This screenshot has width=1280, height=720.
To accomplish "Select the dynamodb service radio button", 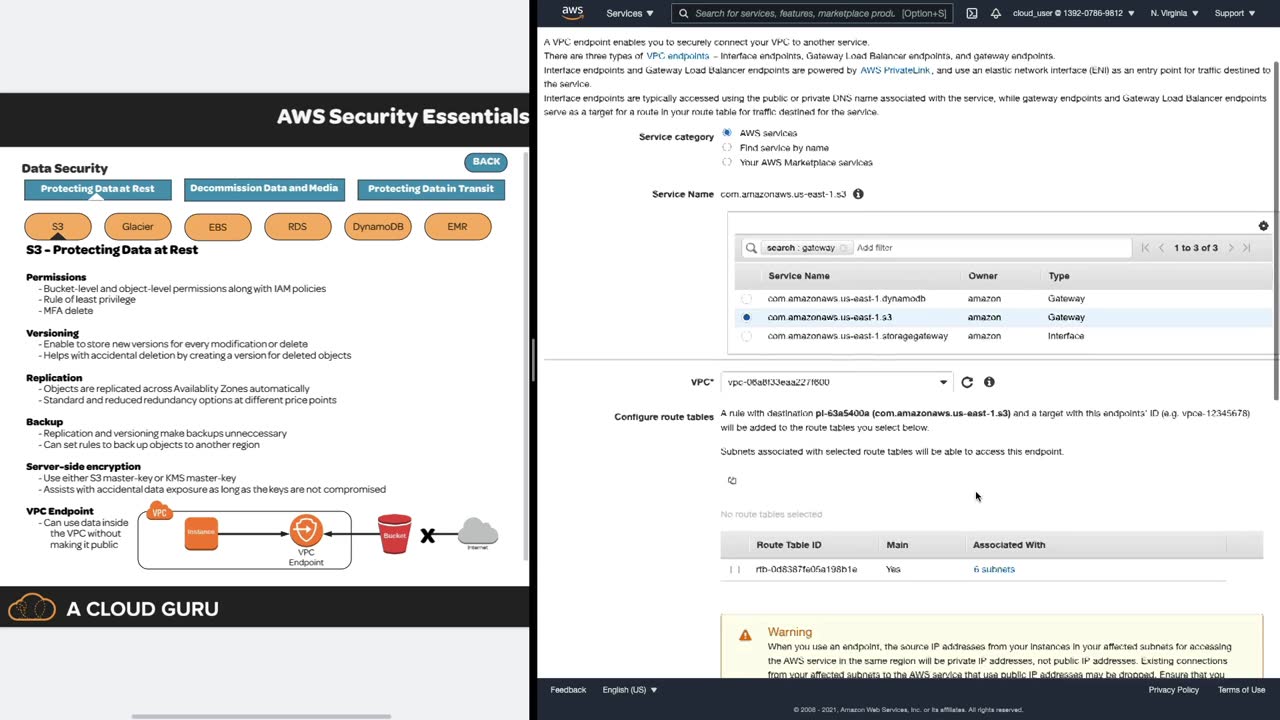I will pyautogui.click(x=746, y=299).
